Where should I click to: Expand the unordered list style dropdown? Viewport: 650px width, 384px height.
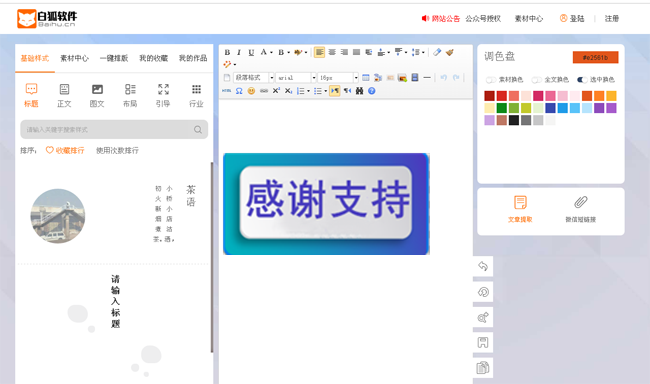(325, 91)
